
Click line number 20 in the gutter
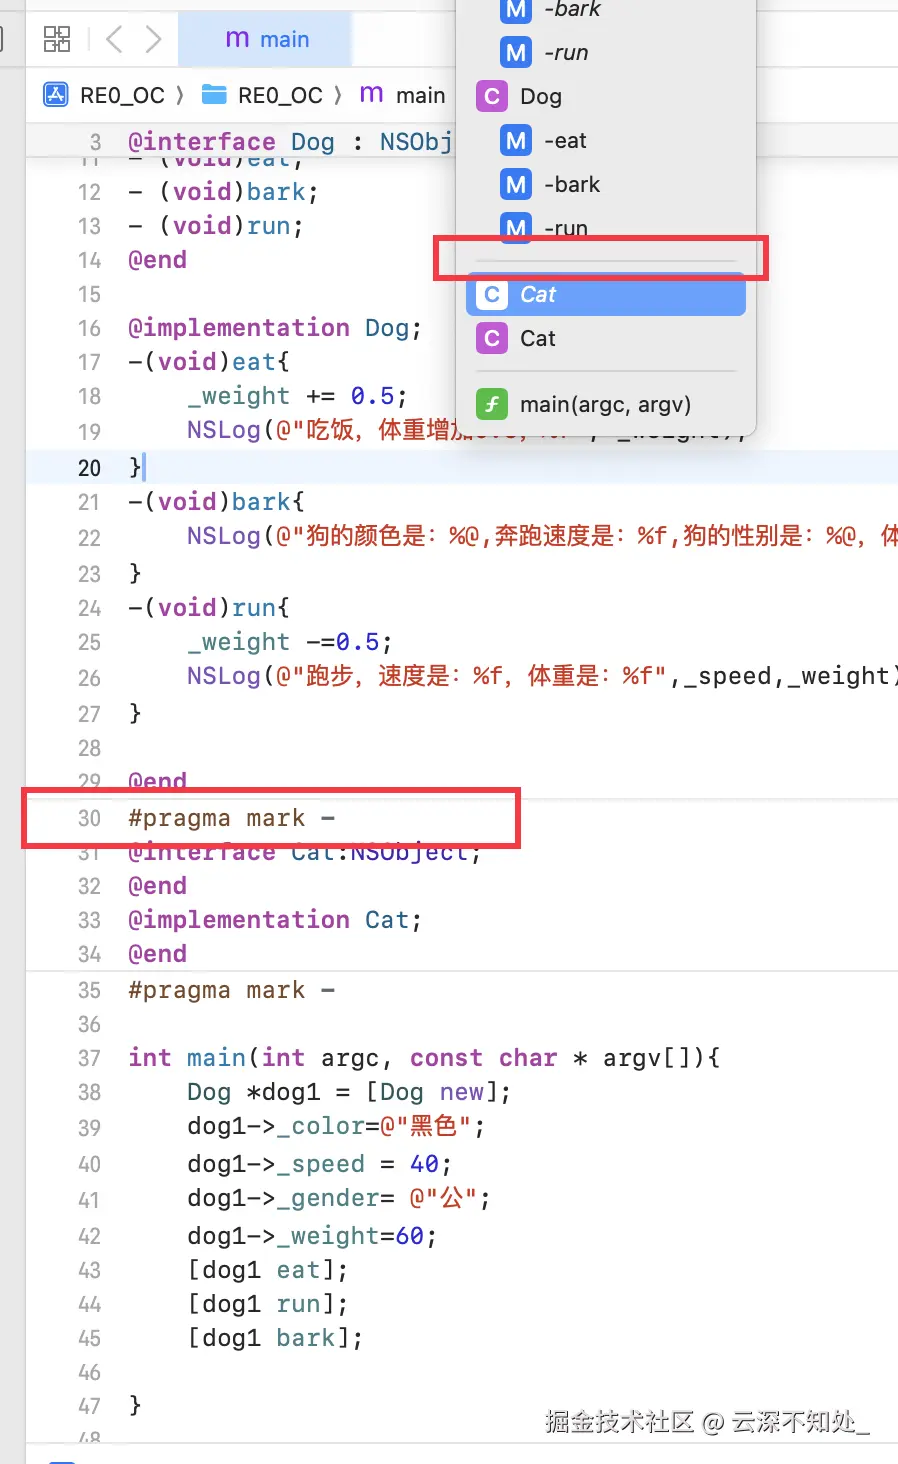(x=89, y=467)
